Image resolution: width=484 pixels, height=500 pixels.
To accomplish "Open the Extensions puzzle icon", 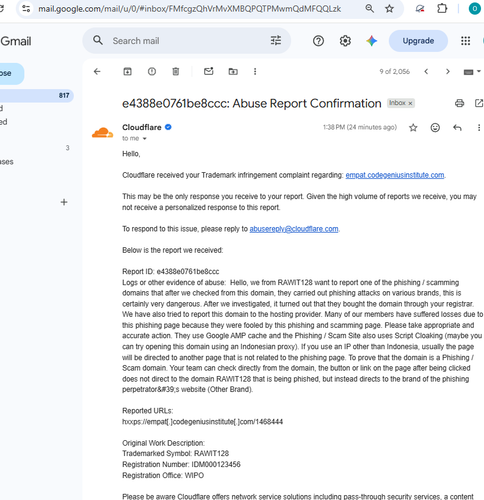I will 442,8.
